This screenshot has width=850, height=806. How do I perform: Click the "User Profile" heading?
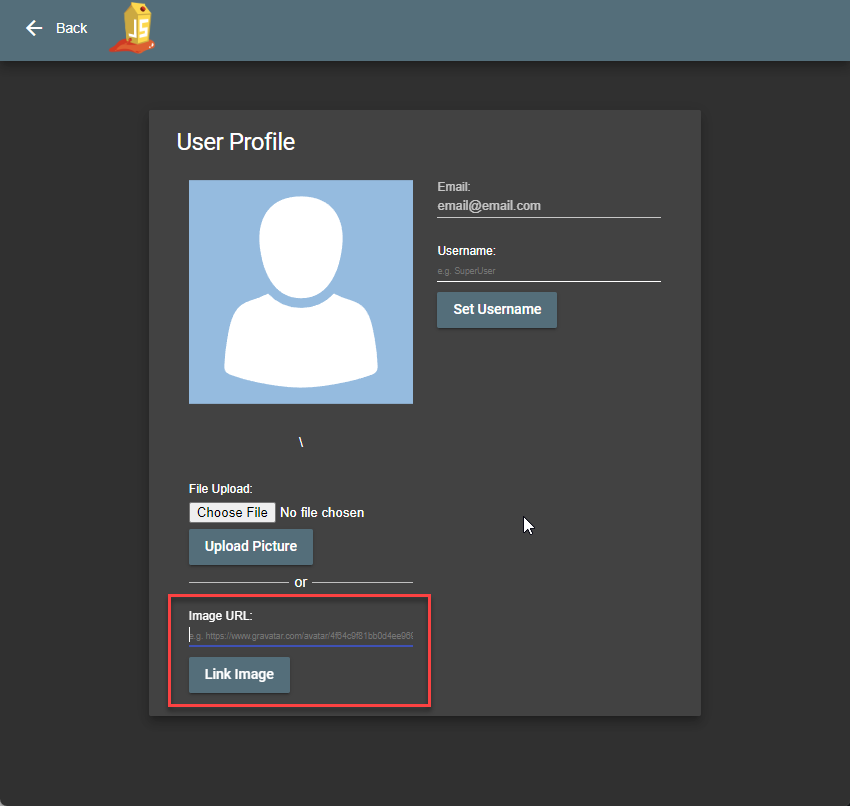(236, 142)
